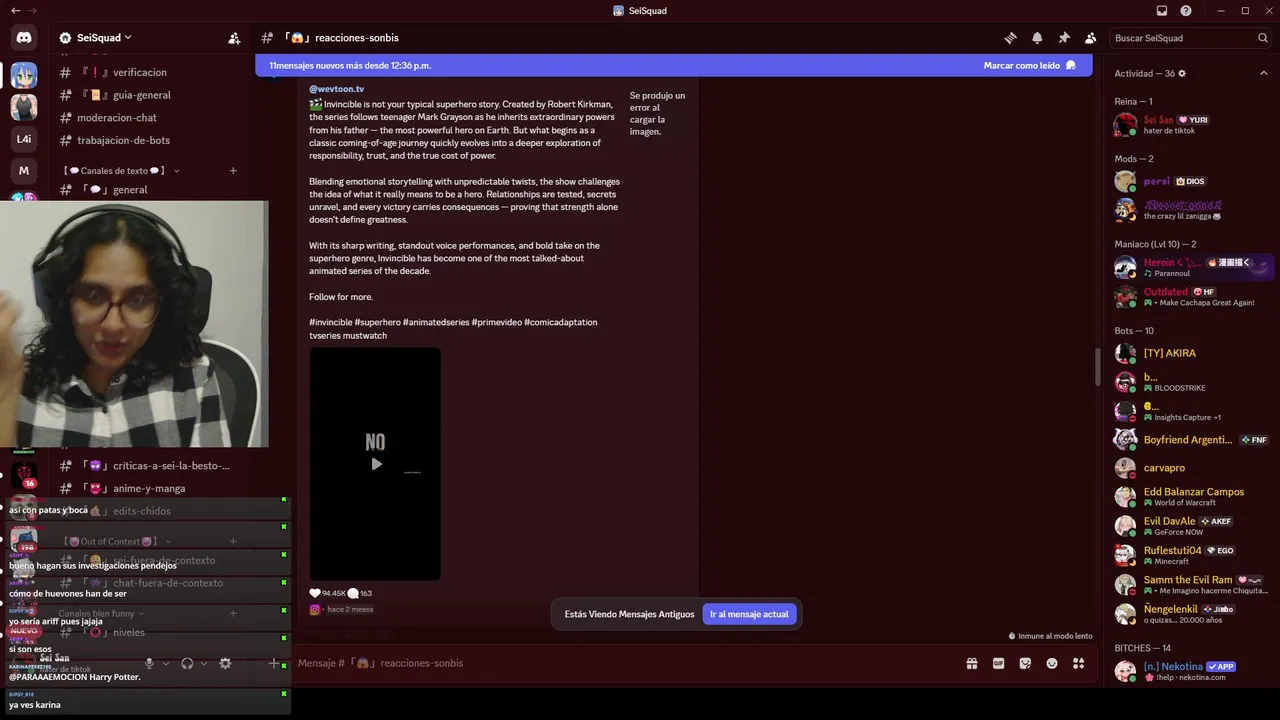The image size is (1280, 720).
Task: Open the criticas-a-sei-la-besto channel
Action: click(150, 465)
